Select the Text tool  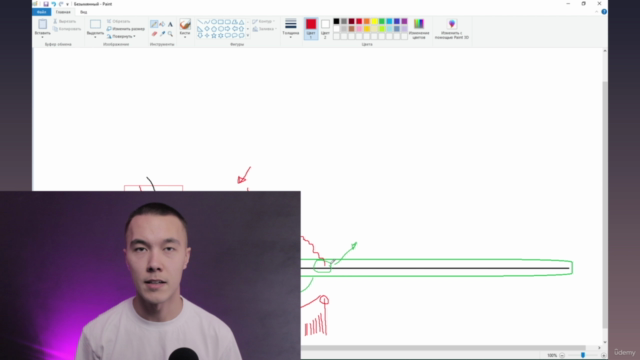pos(170,24)
